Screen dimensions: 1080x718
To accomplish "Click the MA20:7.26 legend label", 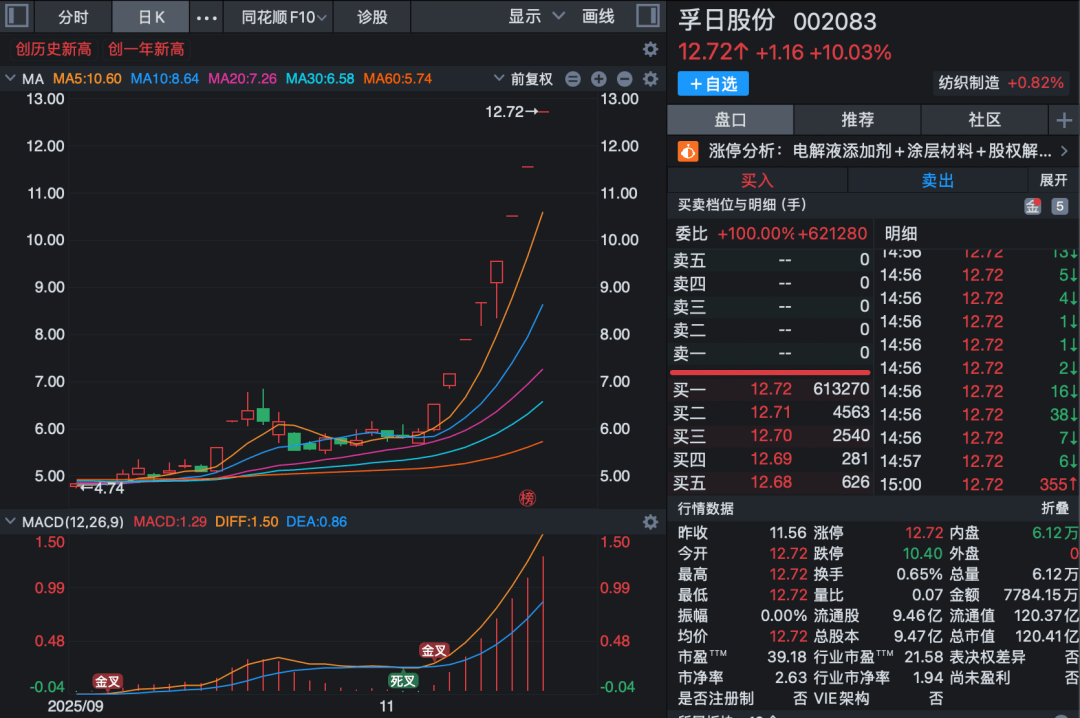I will click(x=242, y=79).
